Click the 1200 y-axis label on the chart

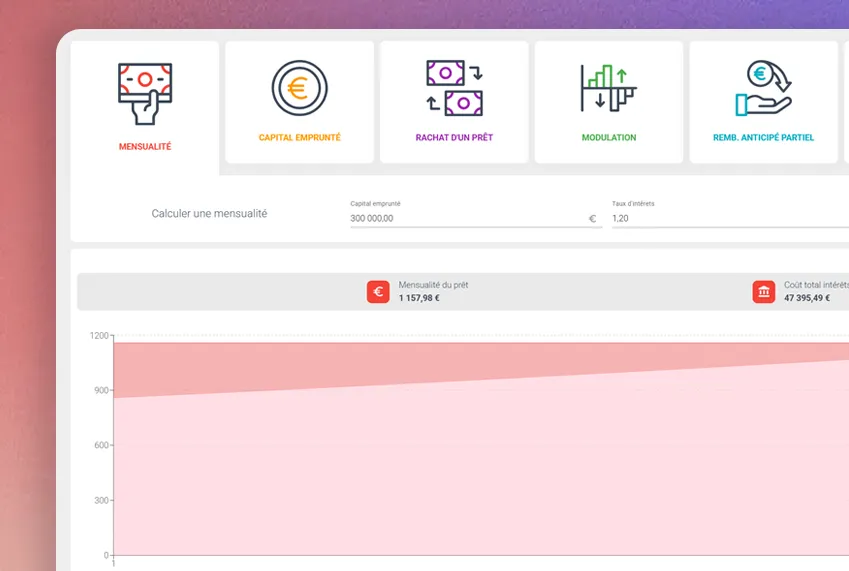pos(99,336)
